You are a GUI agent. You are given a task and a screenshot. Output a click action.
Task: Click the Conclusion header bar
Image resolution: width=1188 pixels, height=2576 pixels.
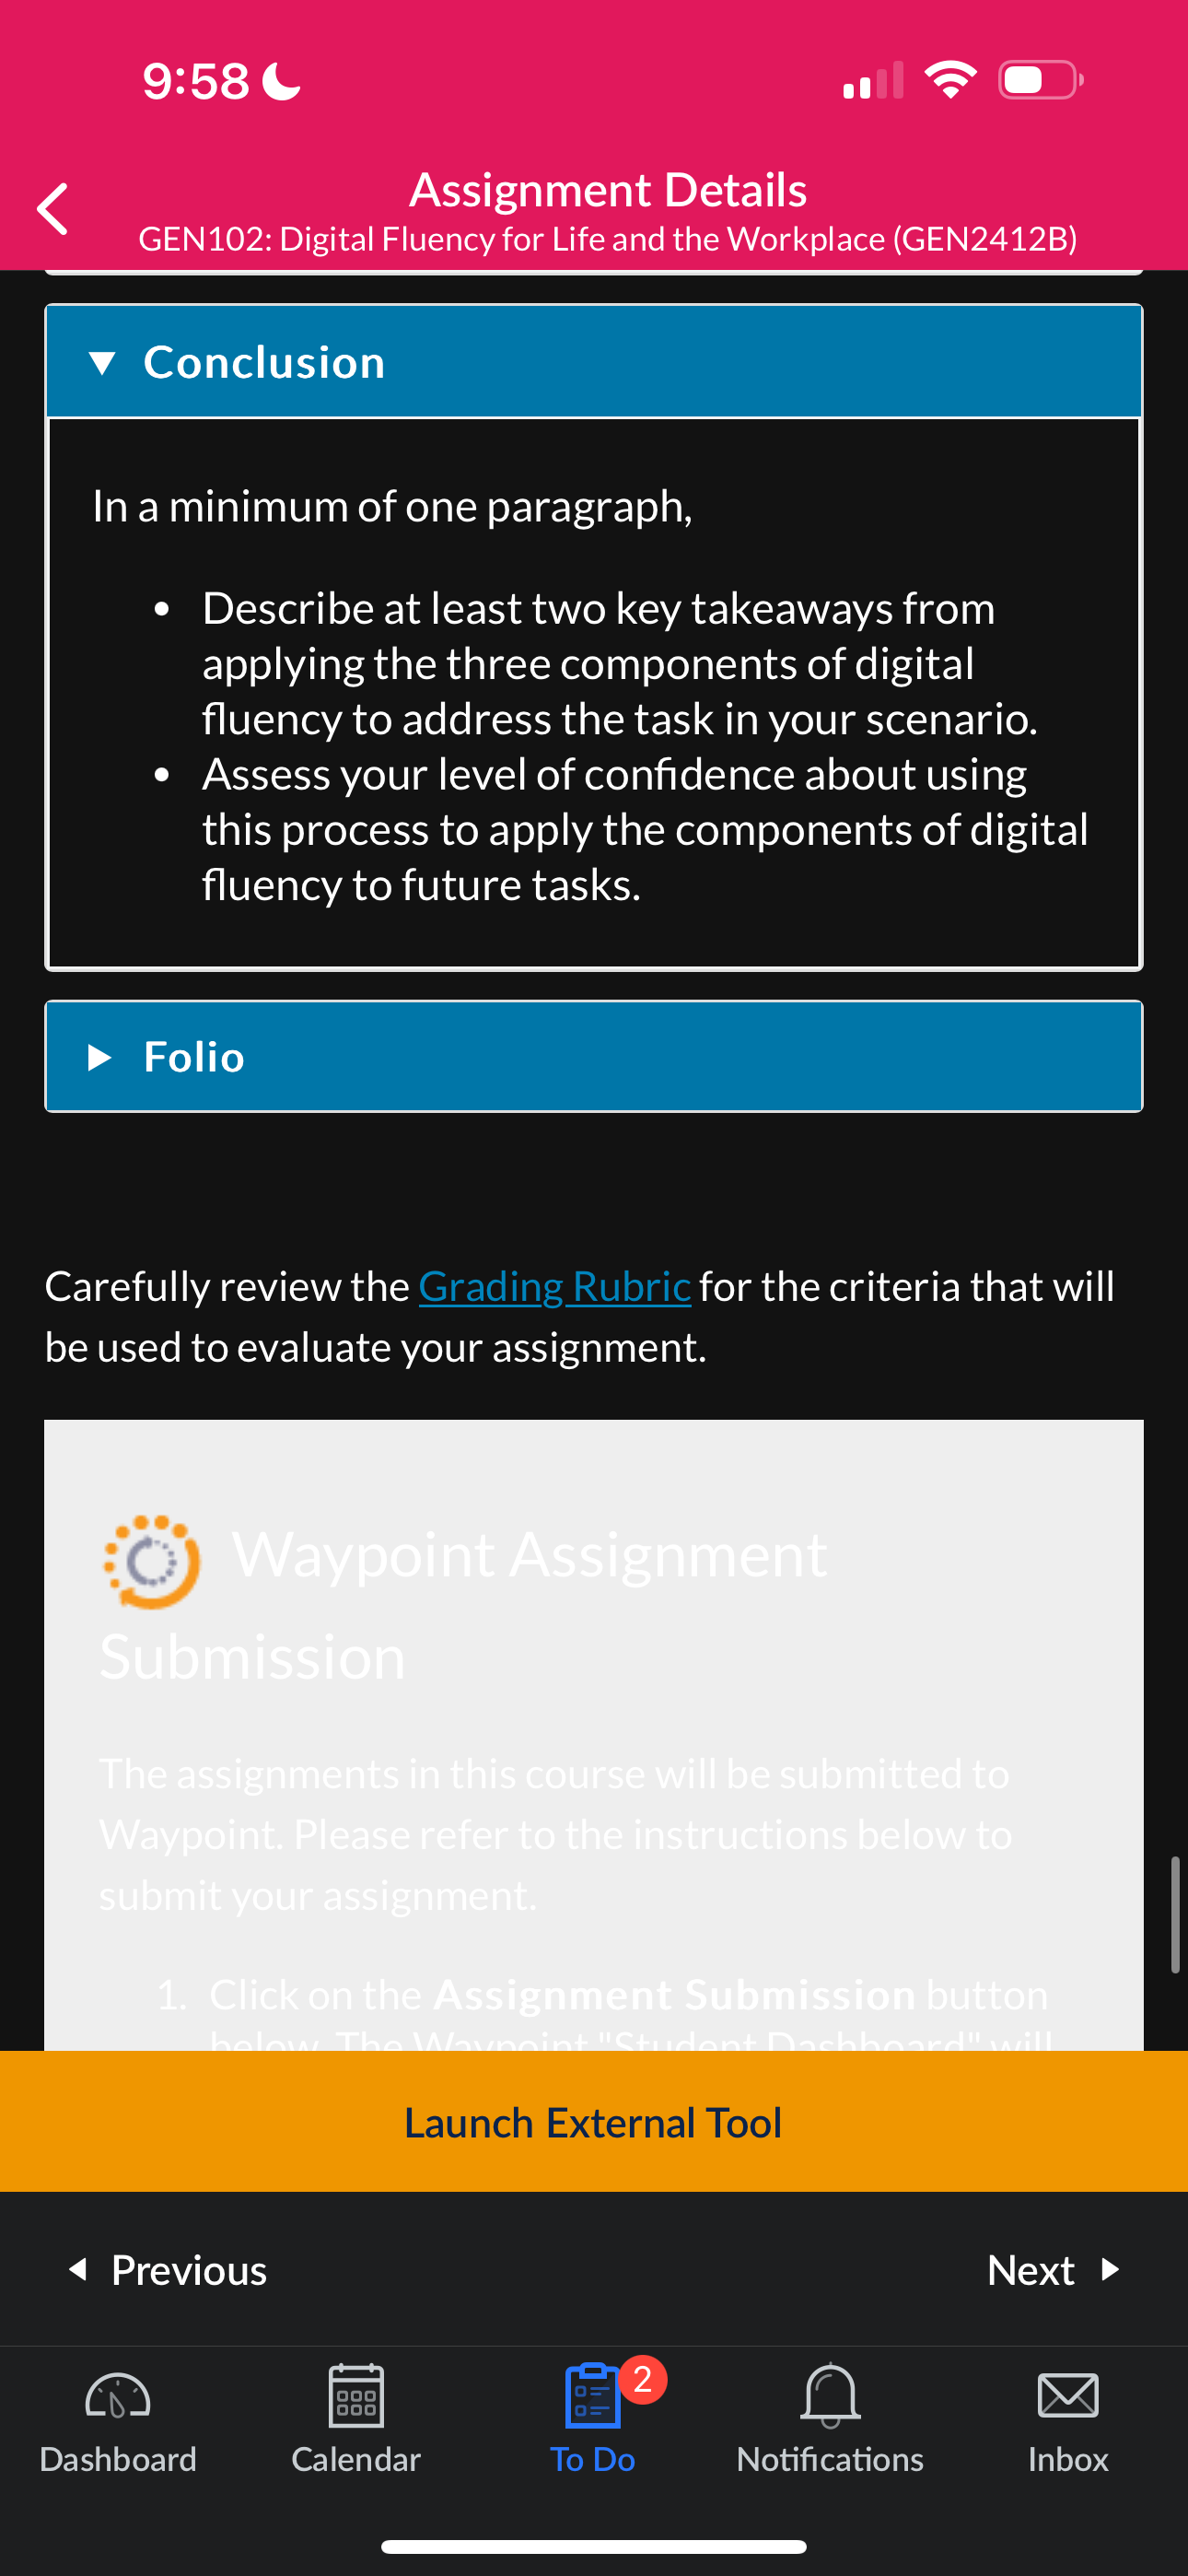click(594, 361)
